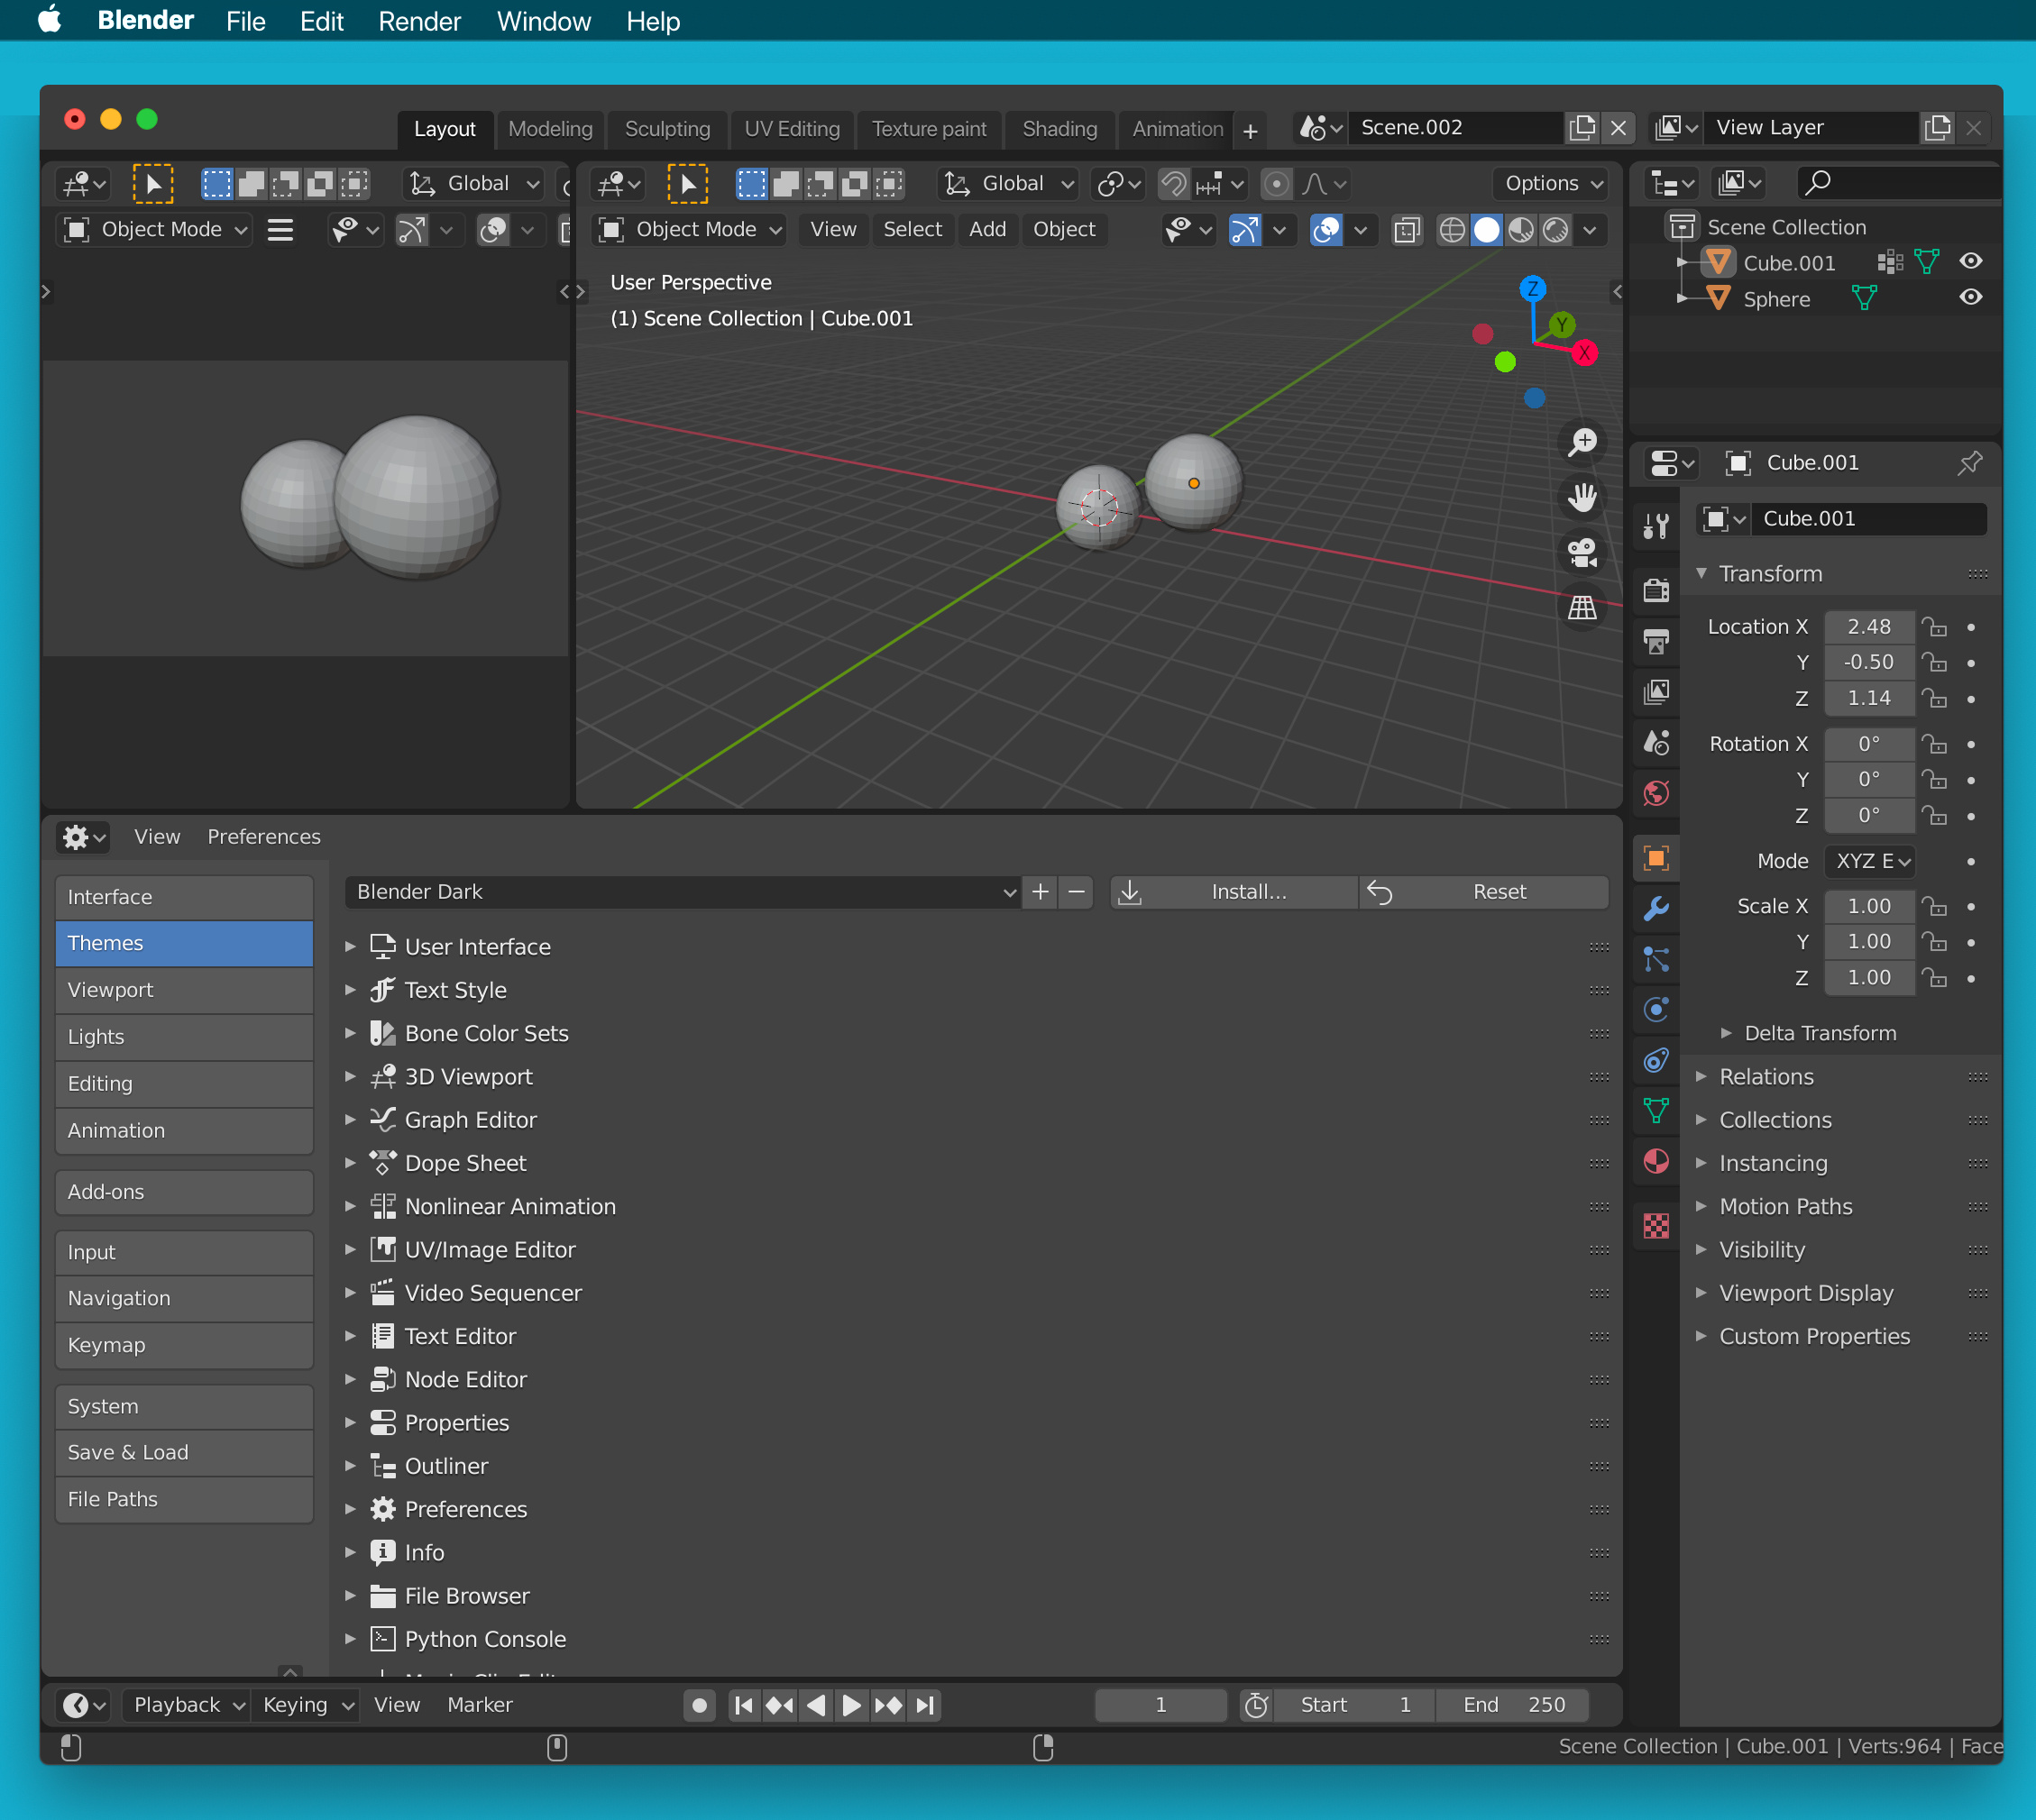The width and height of the screenshot is (2036, 1820).
Task: Open the World properties globe tab
Action: click(x=1656, y=793)
